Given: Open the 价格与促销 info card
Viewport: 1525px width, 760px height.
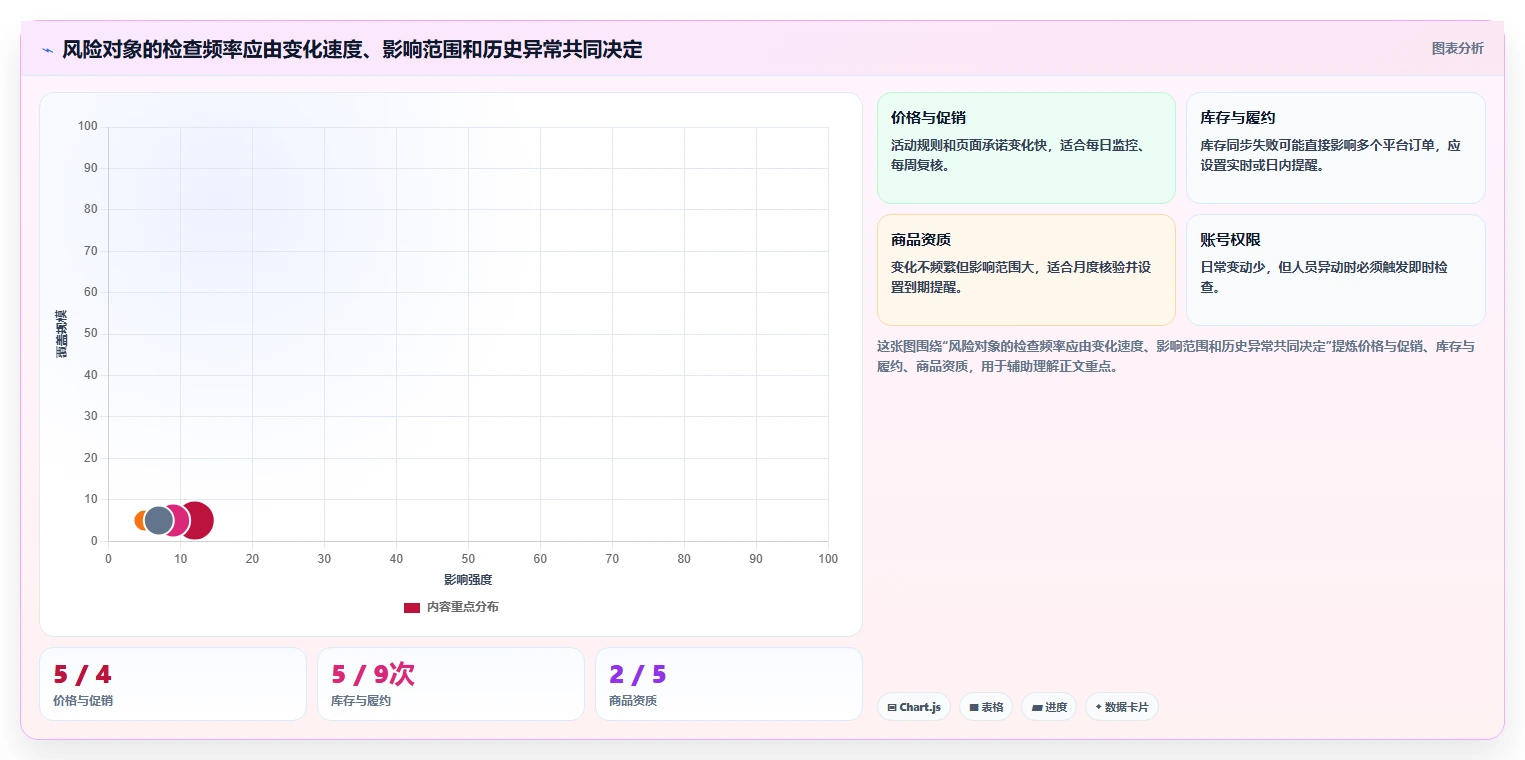Looking at the screenshot, I should [1026, 148].
